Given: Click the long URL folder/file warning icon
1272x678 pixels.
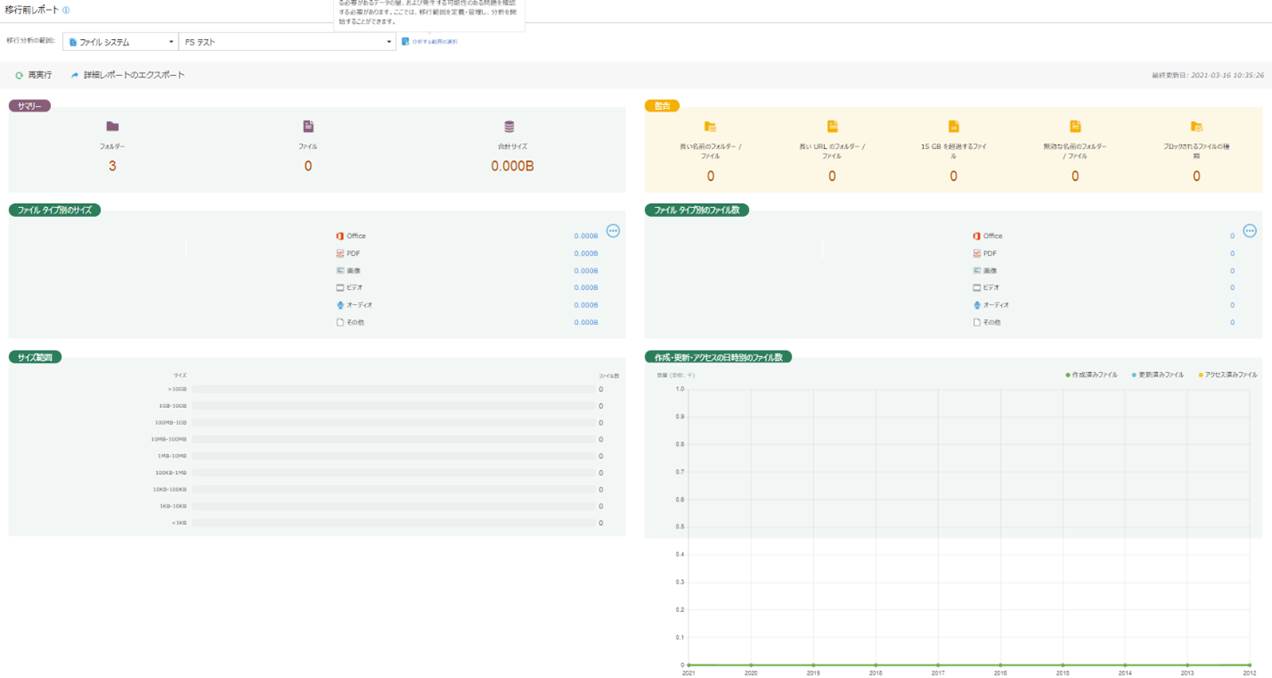Looking at the screenshot, I should point(832,127).
